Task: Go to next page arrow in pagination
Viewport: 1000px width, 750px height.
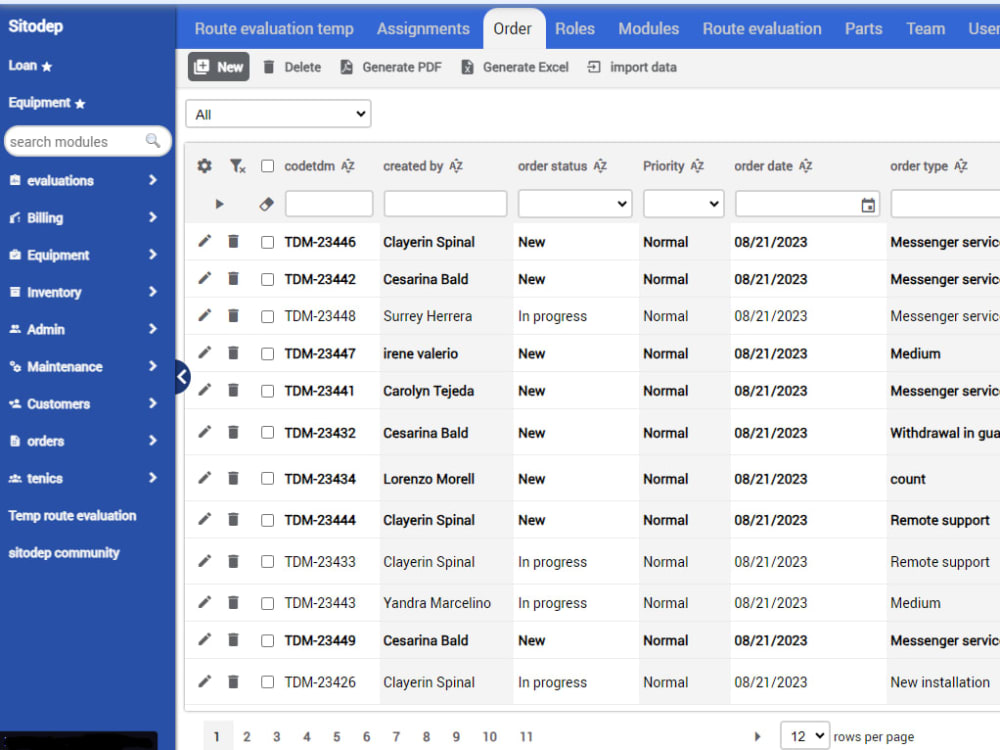Action: point(757,737)
